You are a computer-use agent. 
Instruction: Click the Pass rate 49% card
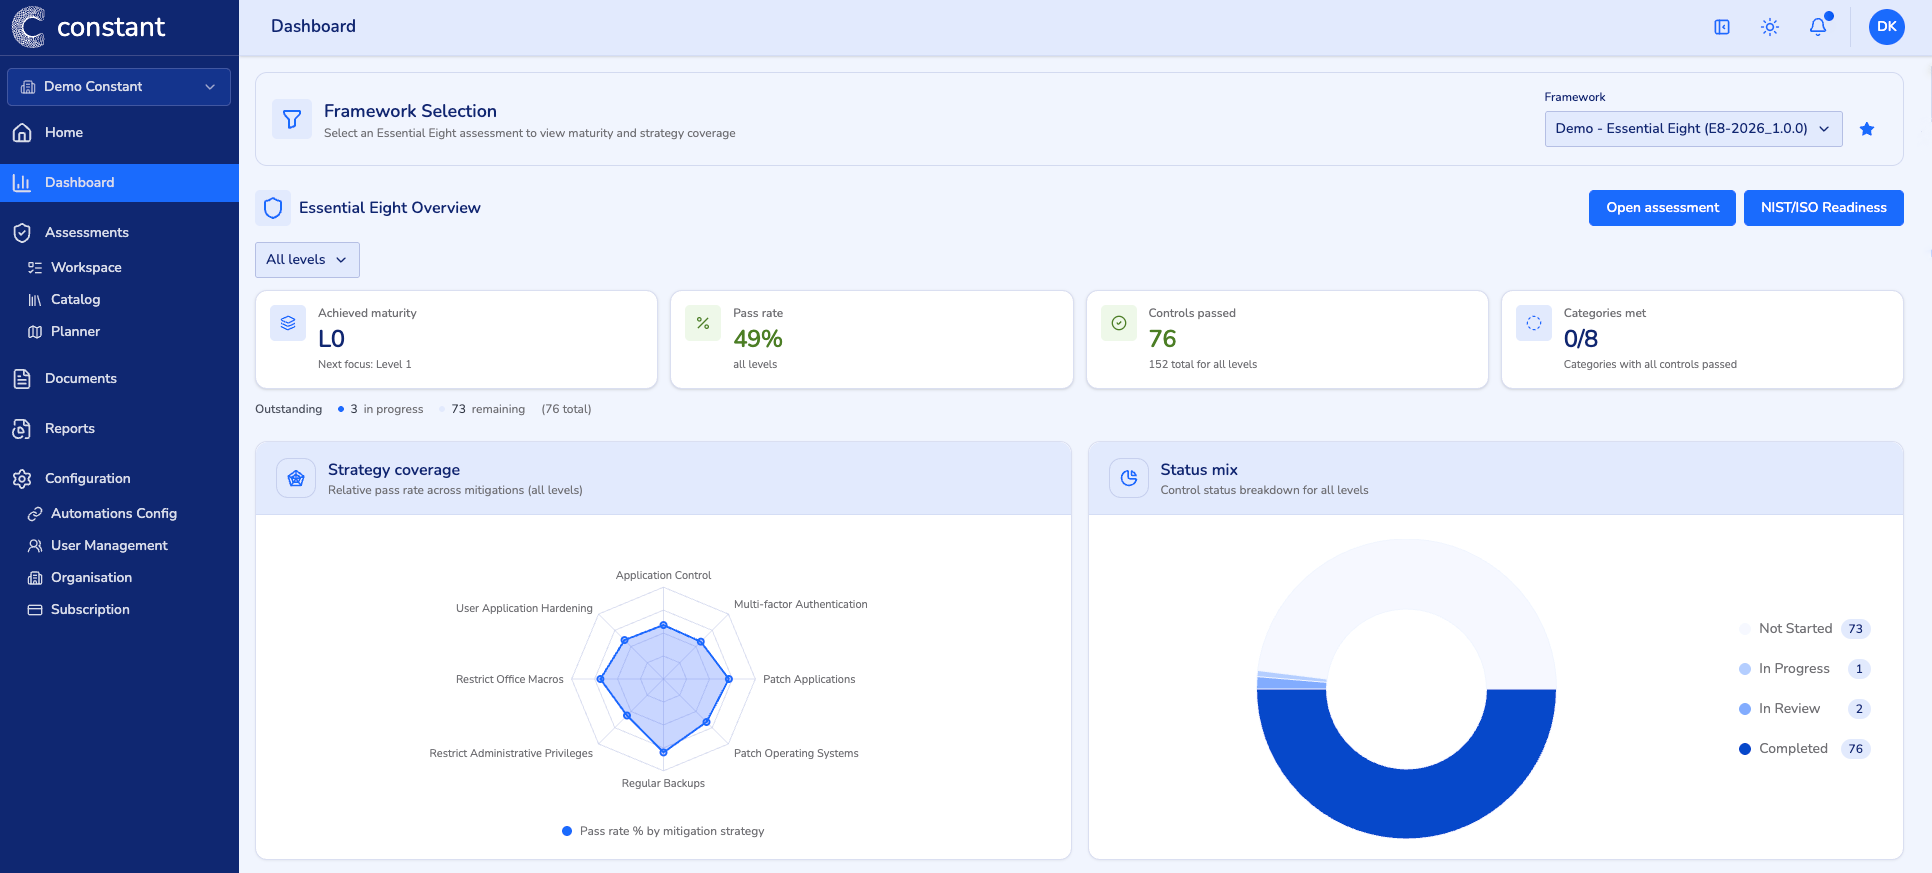pos(872,340)
